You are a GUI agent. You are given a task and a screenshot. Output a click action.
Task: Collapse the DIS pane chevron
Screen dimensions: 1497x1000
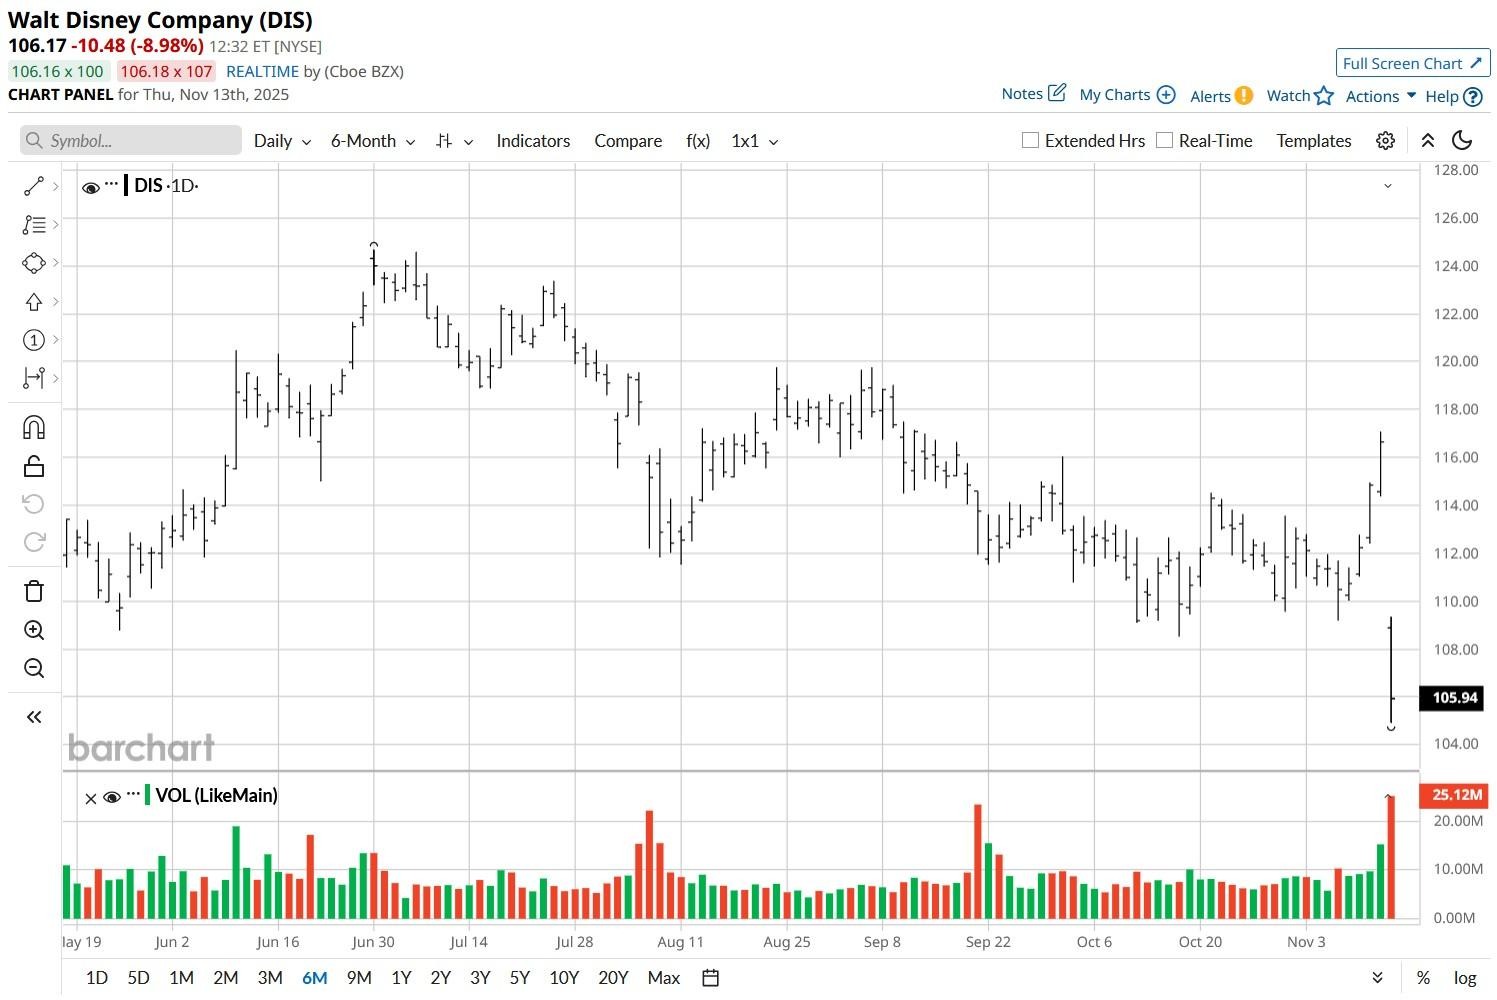click(1387, 186)
